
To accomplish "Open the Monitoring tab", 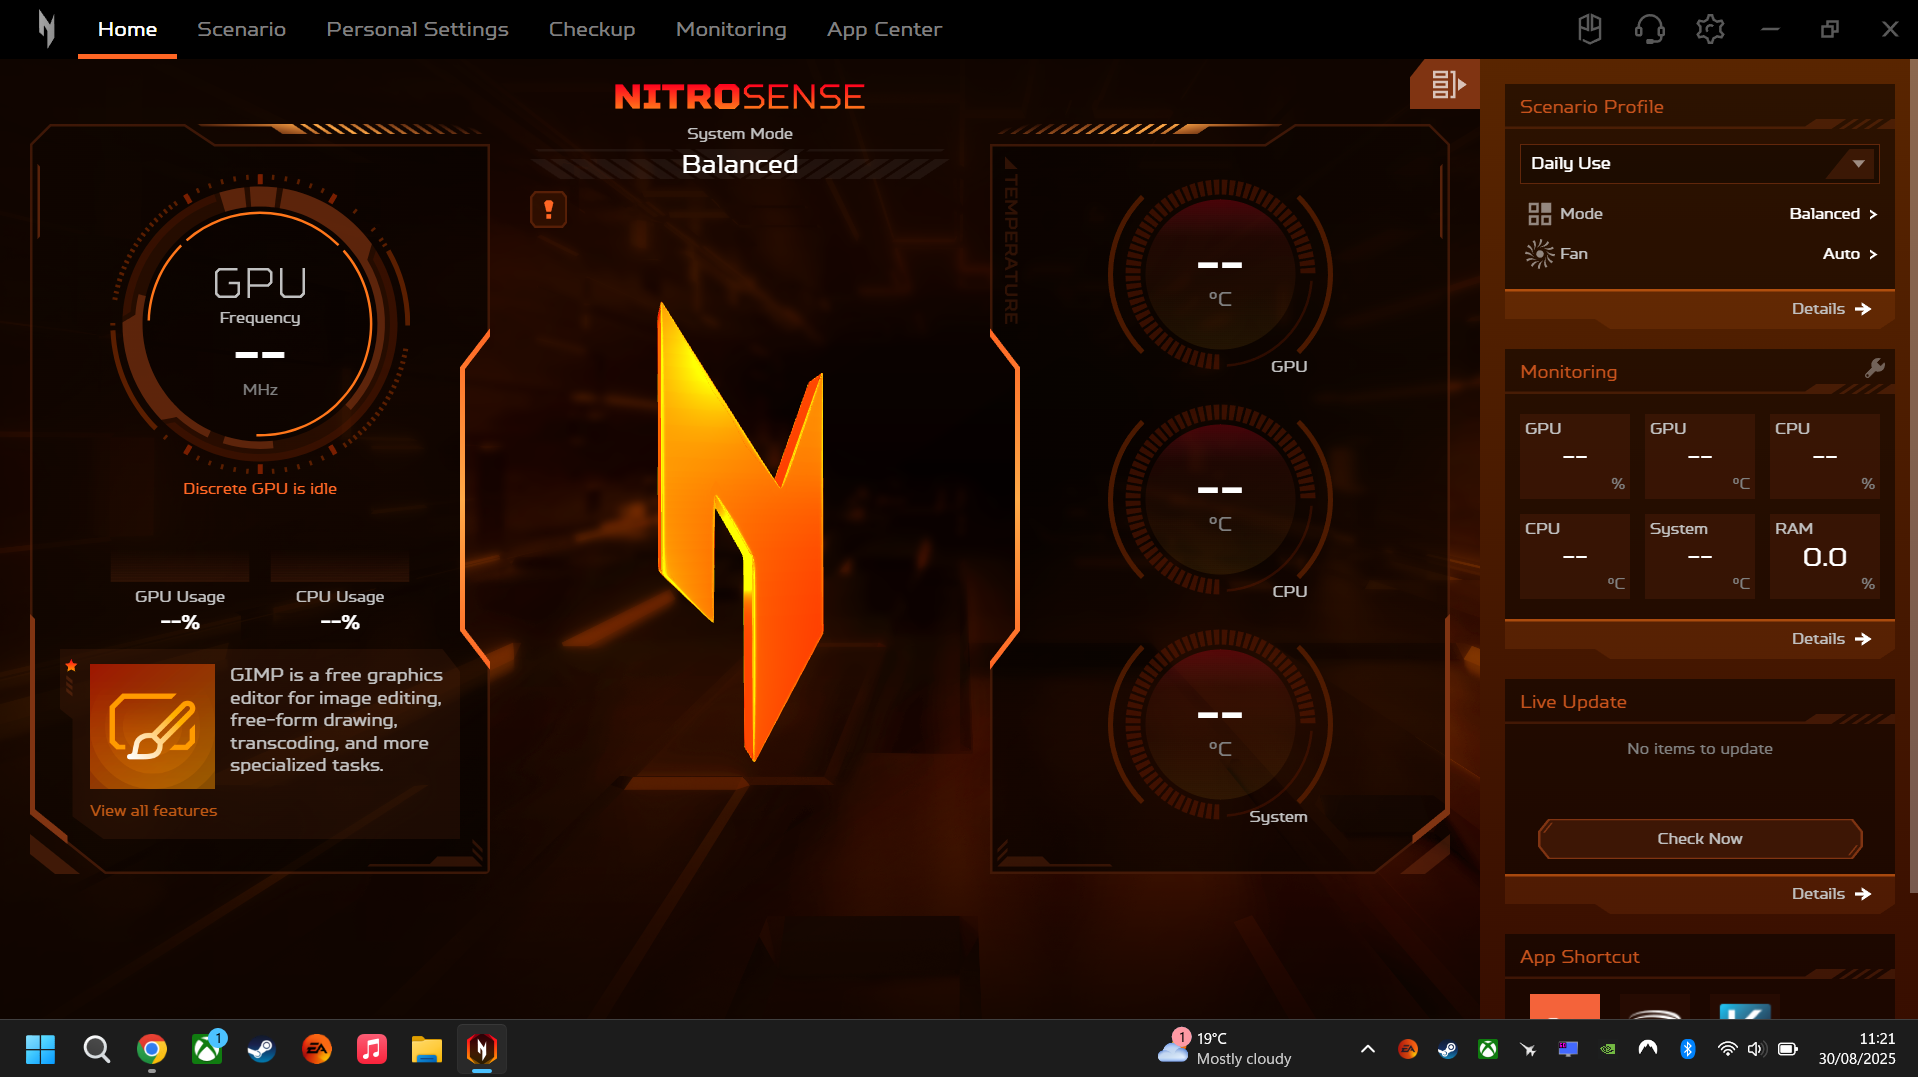I will (x=731, y=29).
